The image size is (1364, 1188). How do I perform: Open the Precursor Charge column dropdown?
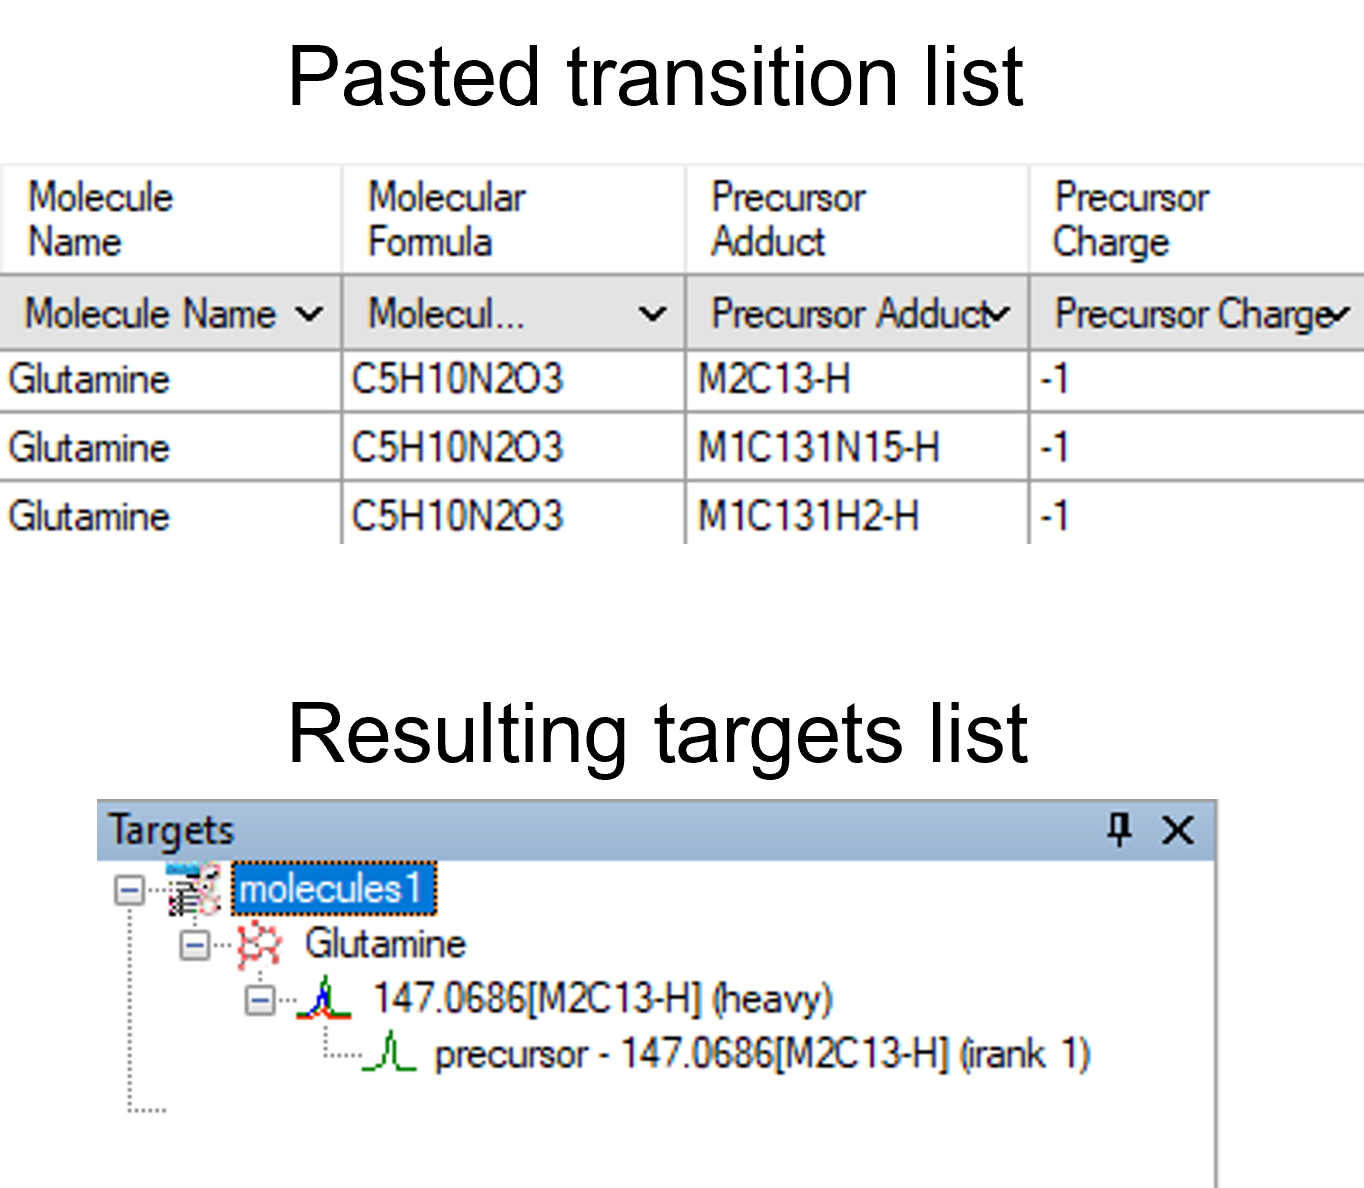coord(1340,314)
